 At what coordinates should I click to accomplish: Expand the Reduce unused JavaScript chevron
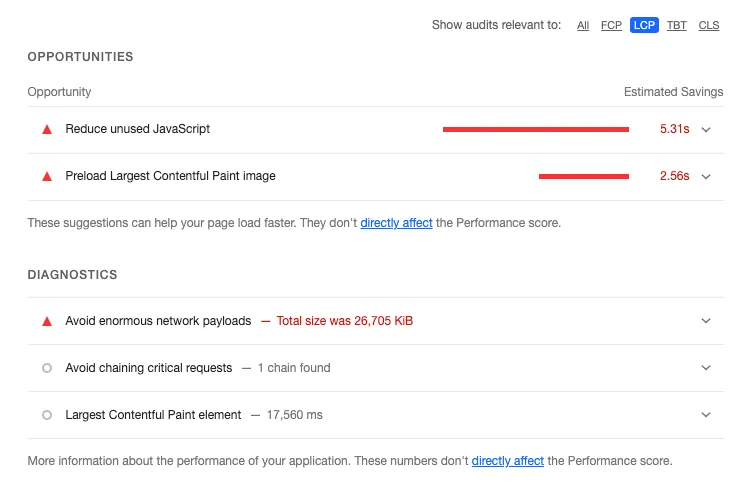coord(706,129)
